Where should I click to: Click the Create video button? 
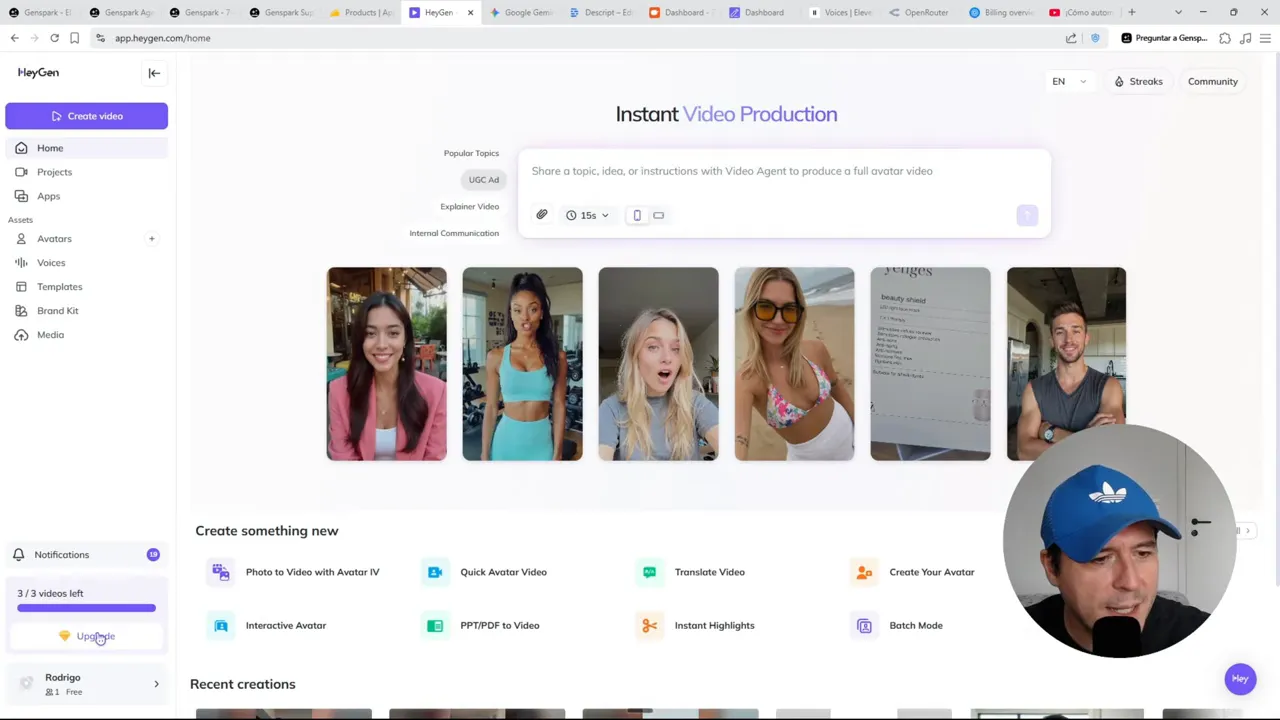(86, 115)
